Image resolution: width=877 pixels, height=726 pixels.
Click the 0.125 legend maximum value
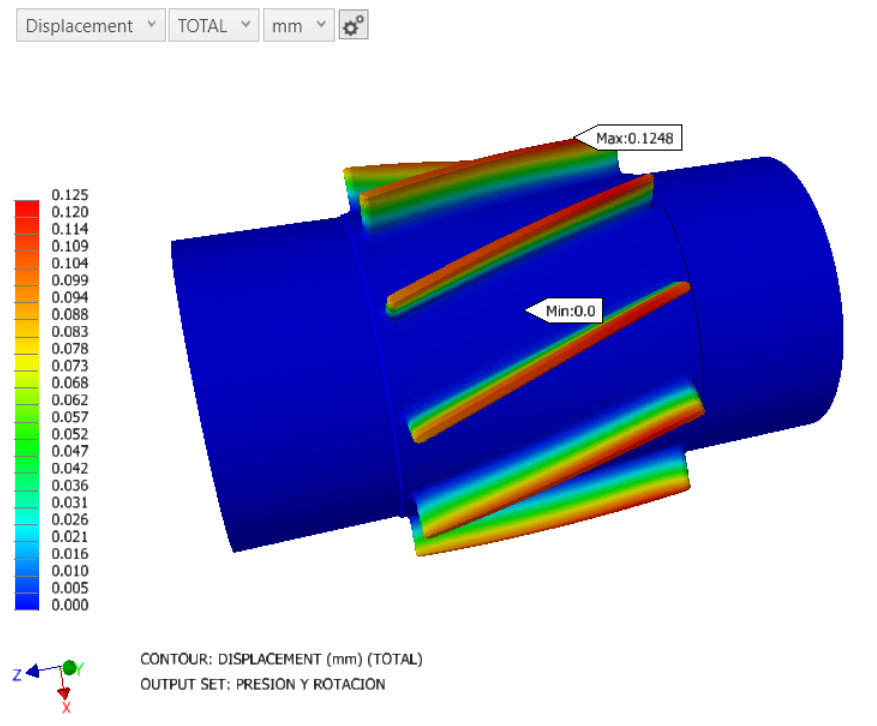[x=70, y=194]
